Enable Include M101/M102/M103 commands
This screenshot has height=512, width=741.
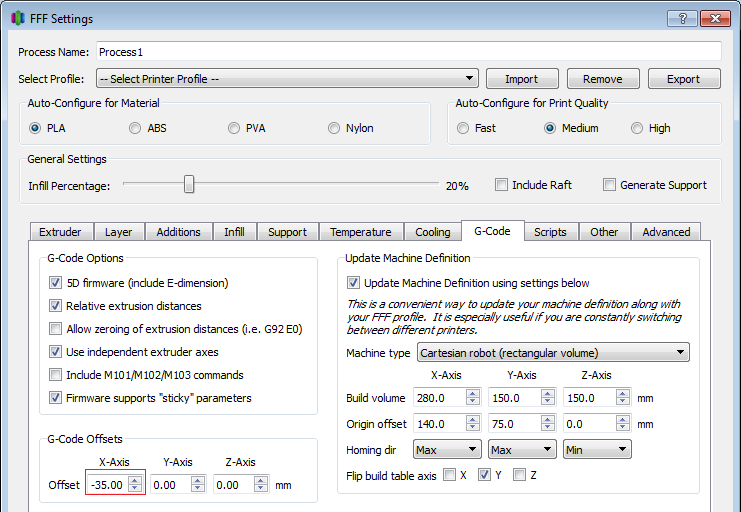[55, 375]
